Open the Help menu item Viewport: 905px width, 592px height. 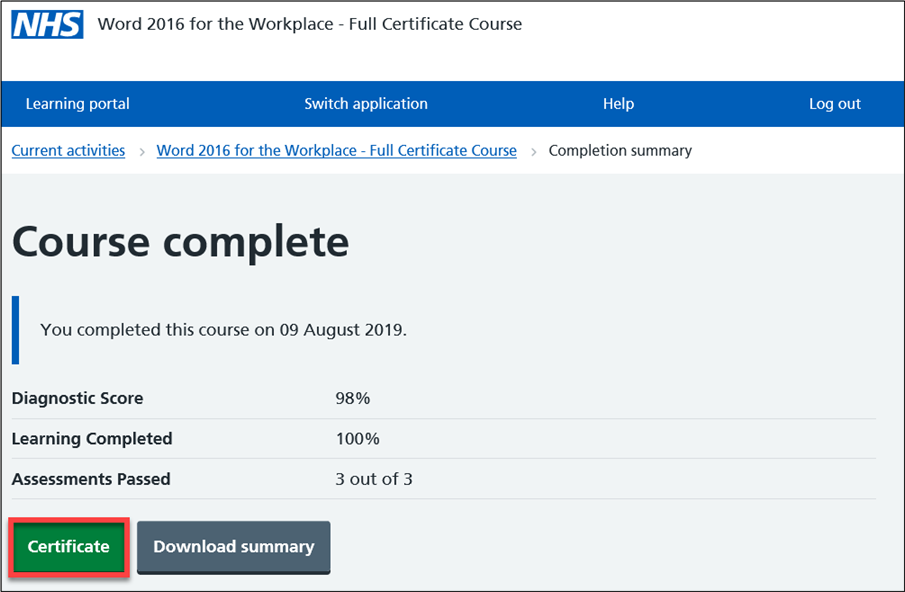618,104
